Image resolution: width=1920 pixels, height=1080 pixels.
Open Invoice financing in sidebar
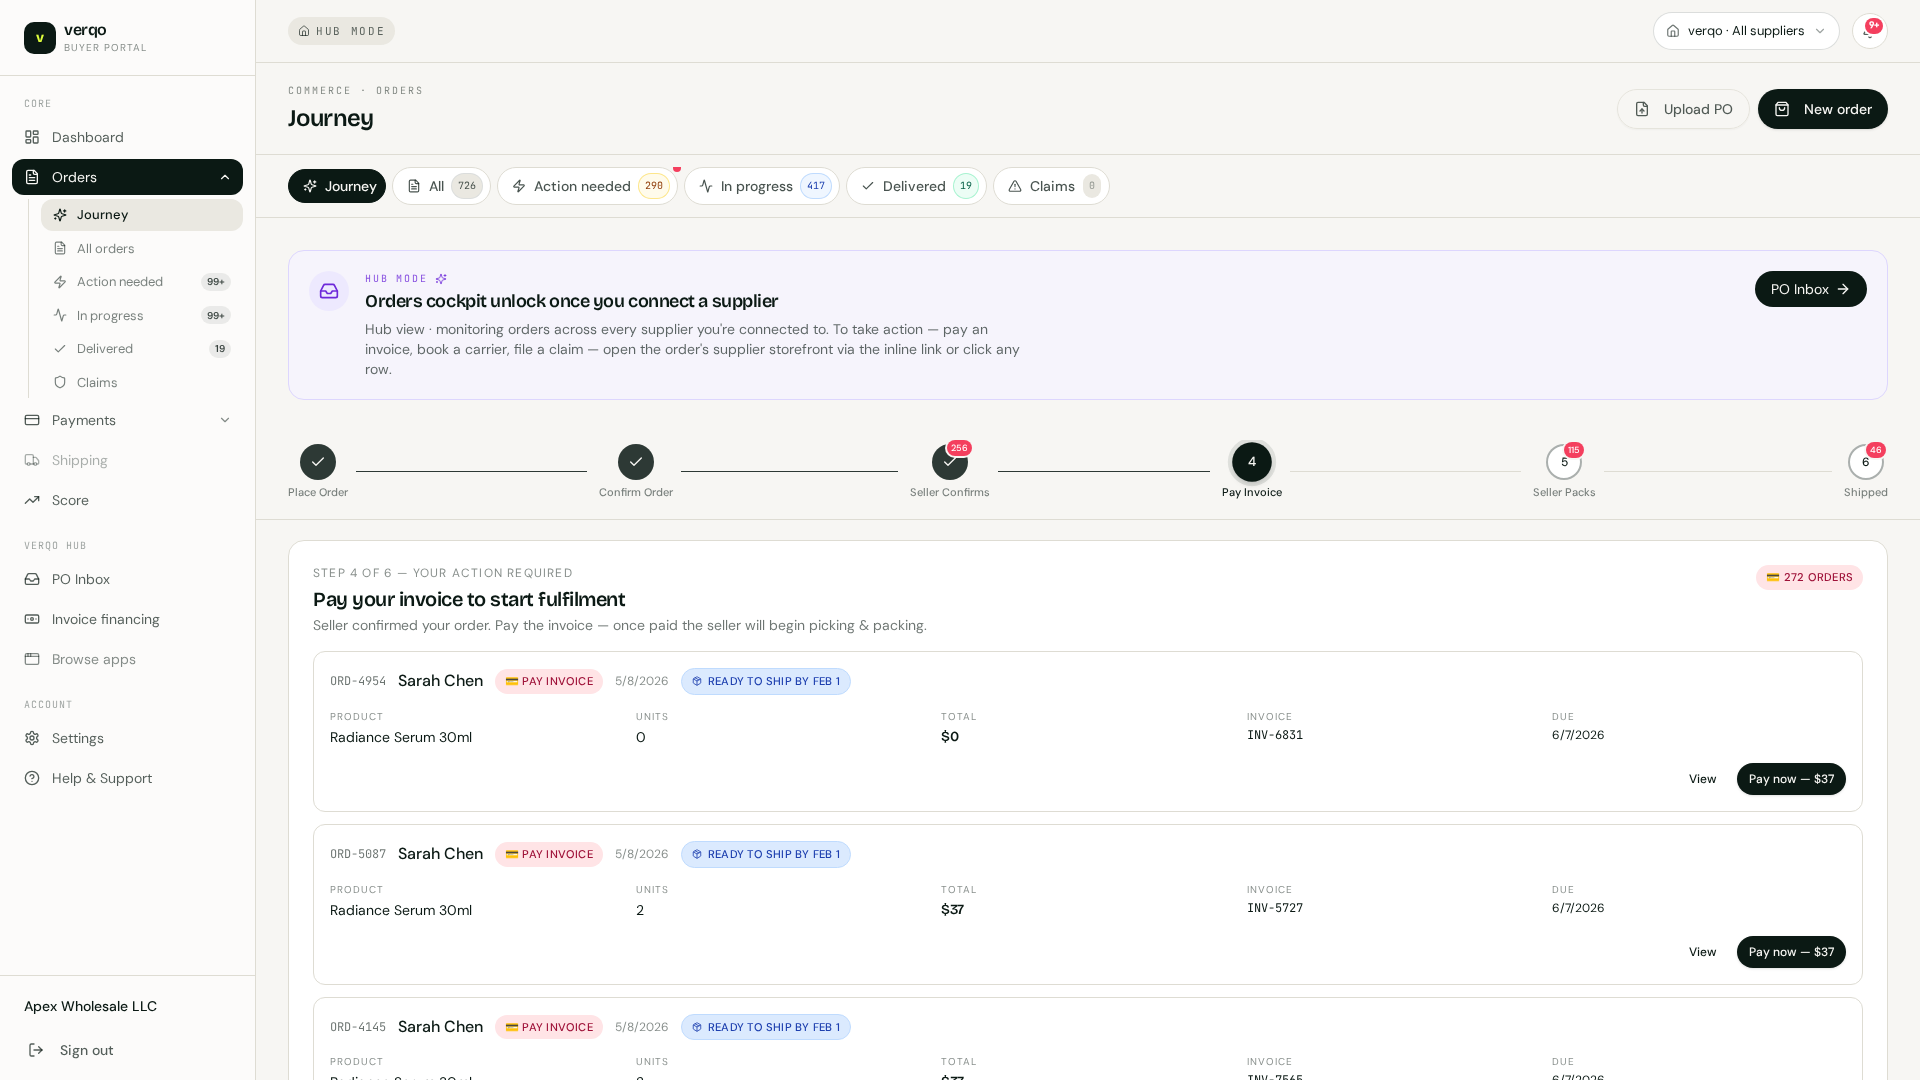point(127,619)
